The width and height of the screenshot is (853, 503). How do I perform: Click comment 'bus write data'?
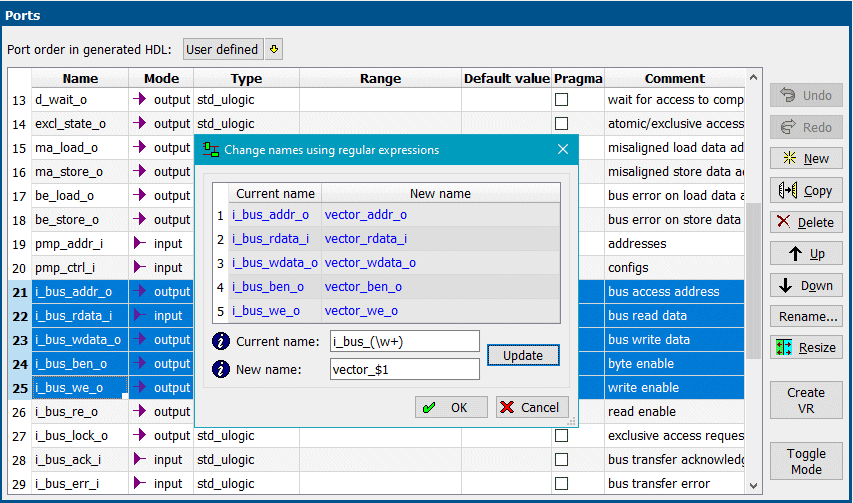pos(649,340)
